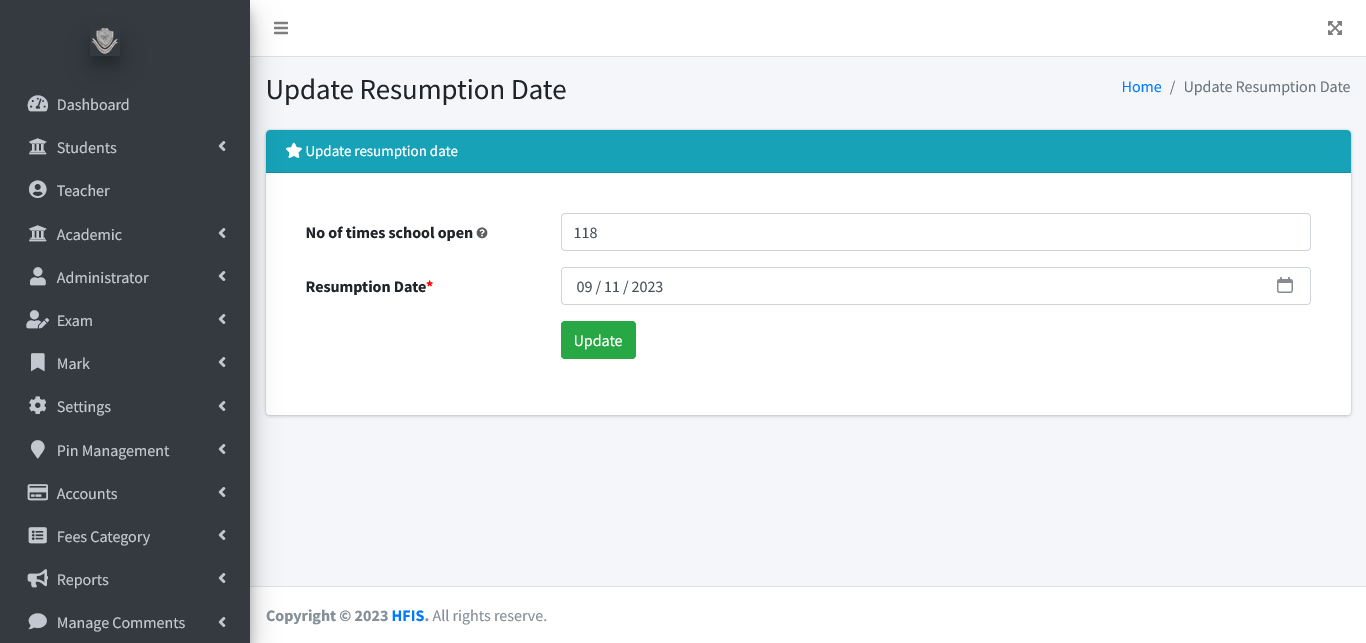Screen dimensions: 1366x643
Task: Click the Mark bookmark icon
Action: (38, 363)
